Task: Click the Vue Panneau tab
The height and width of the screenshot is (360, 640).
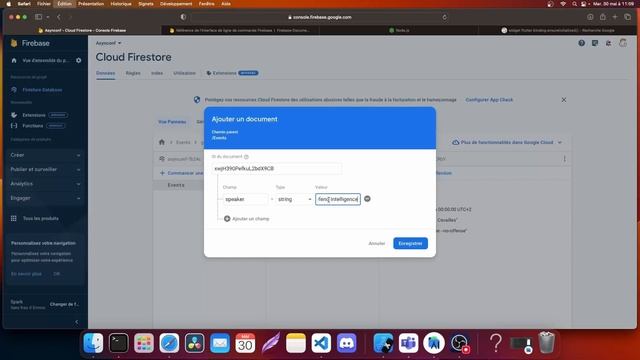Action: 172,122
